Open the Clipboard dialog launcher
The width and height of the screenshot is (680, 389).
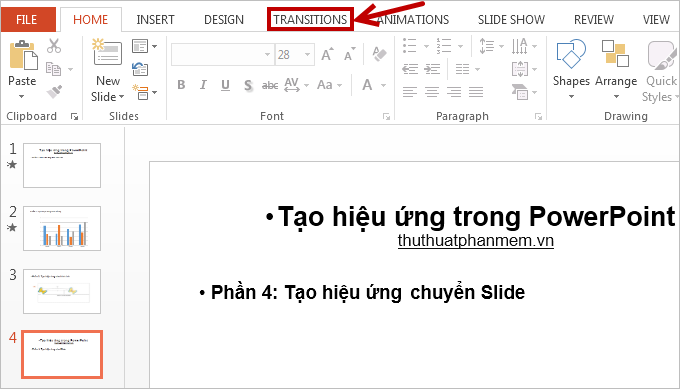(74, 116)
